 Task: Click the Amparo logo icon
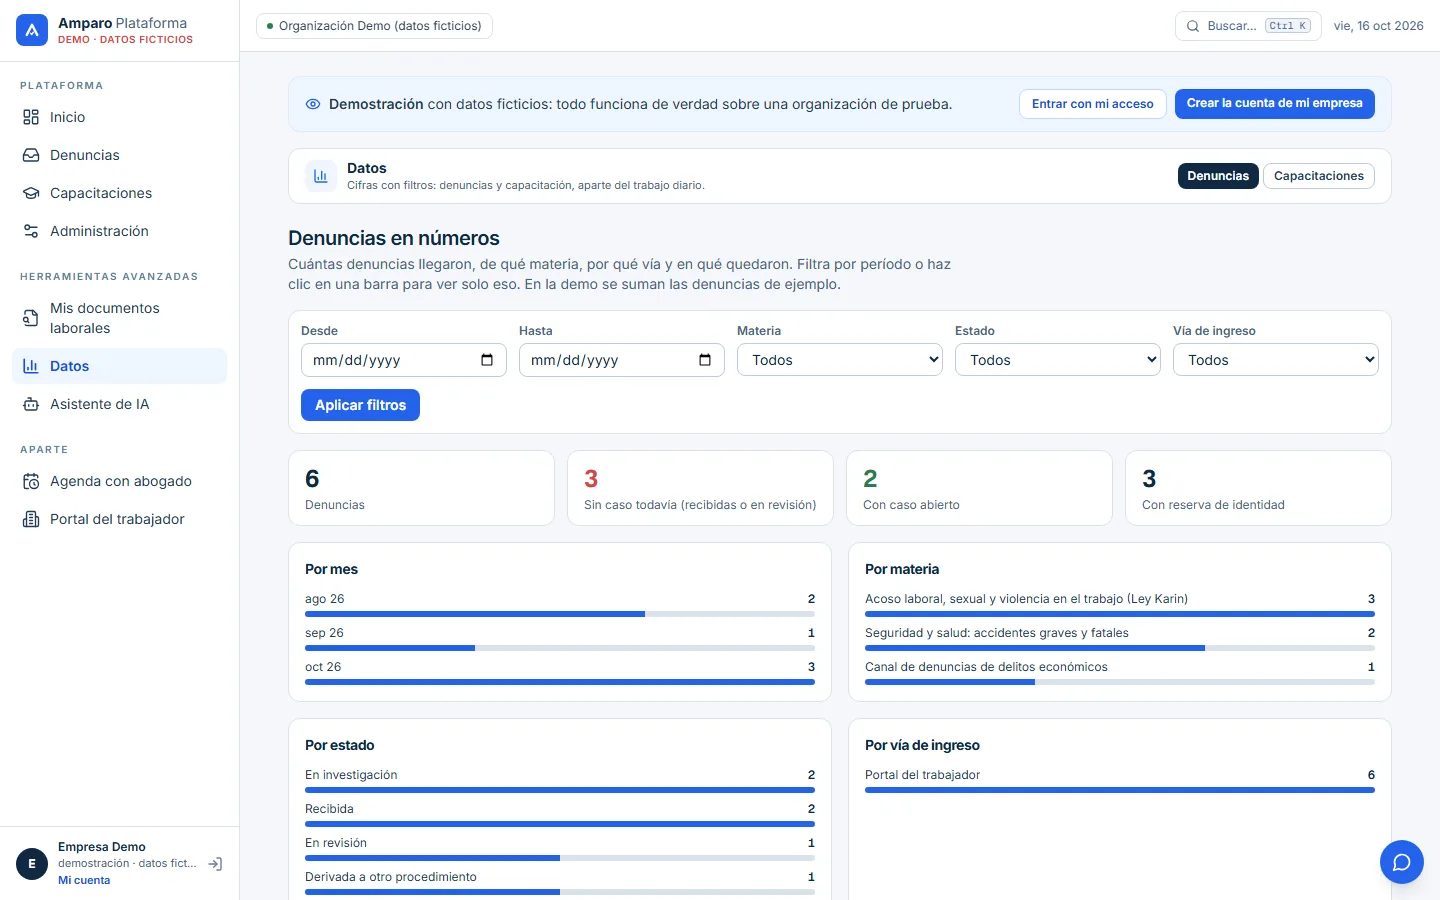tap(32, 30)
